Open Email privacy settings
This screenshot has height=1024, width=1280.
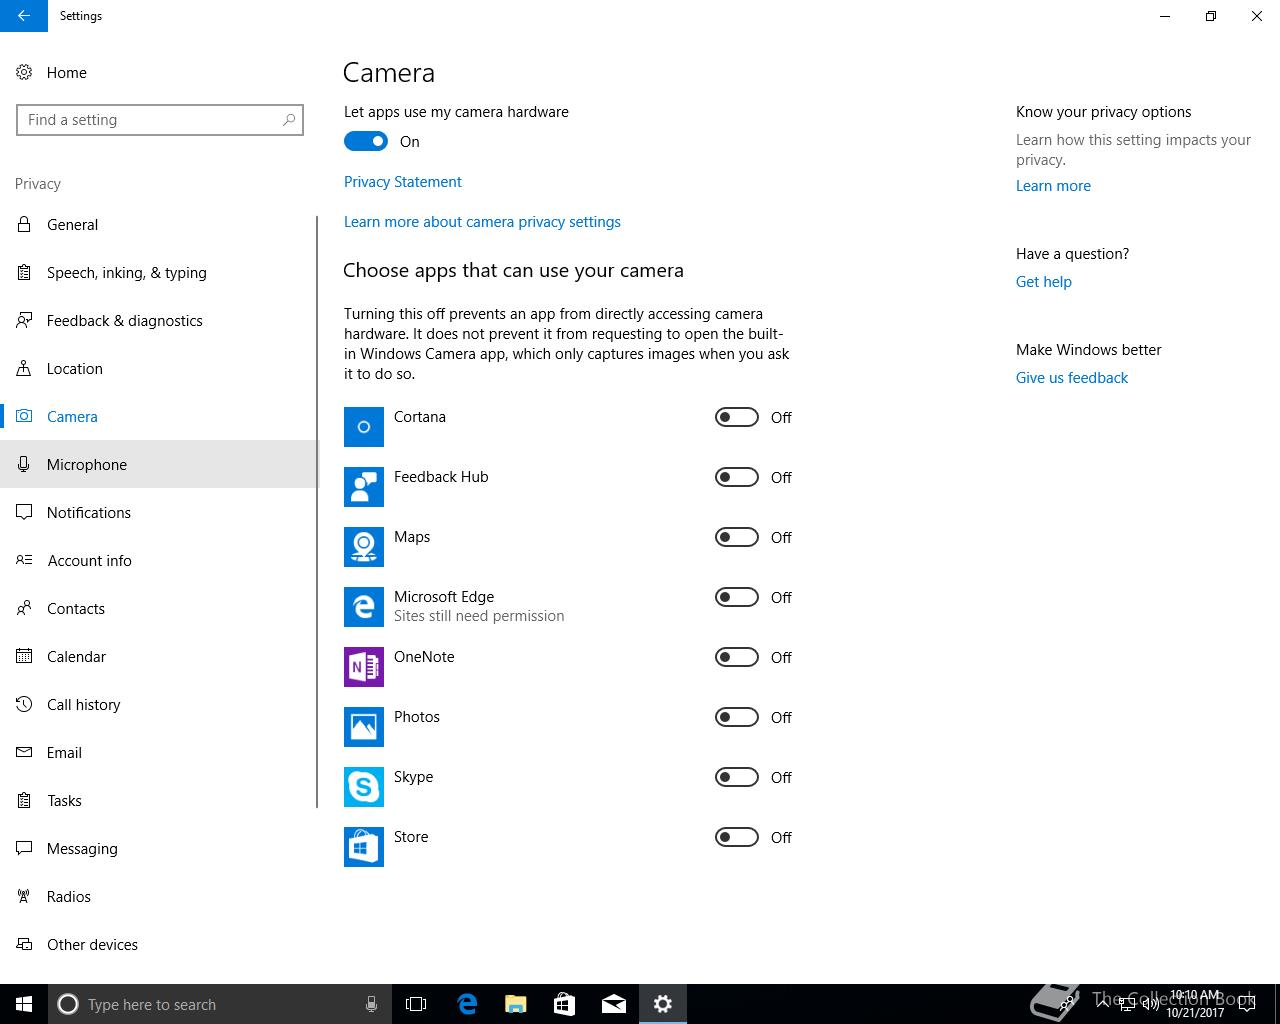158,752
